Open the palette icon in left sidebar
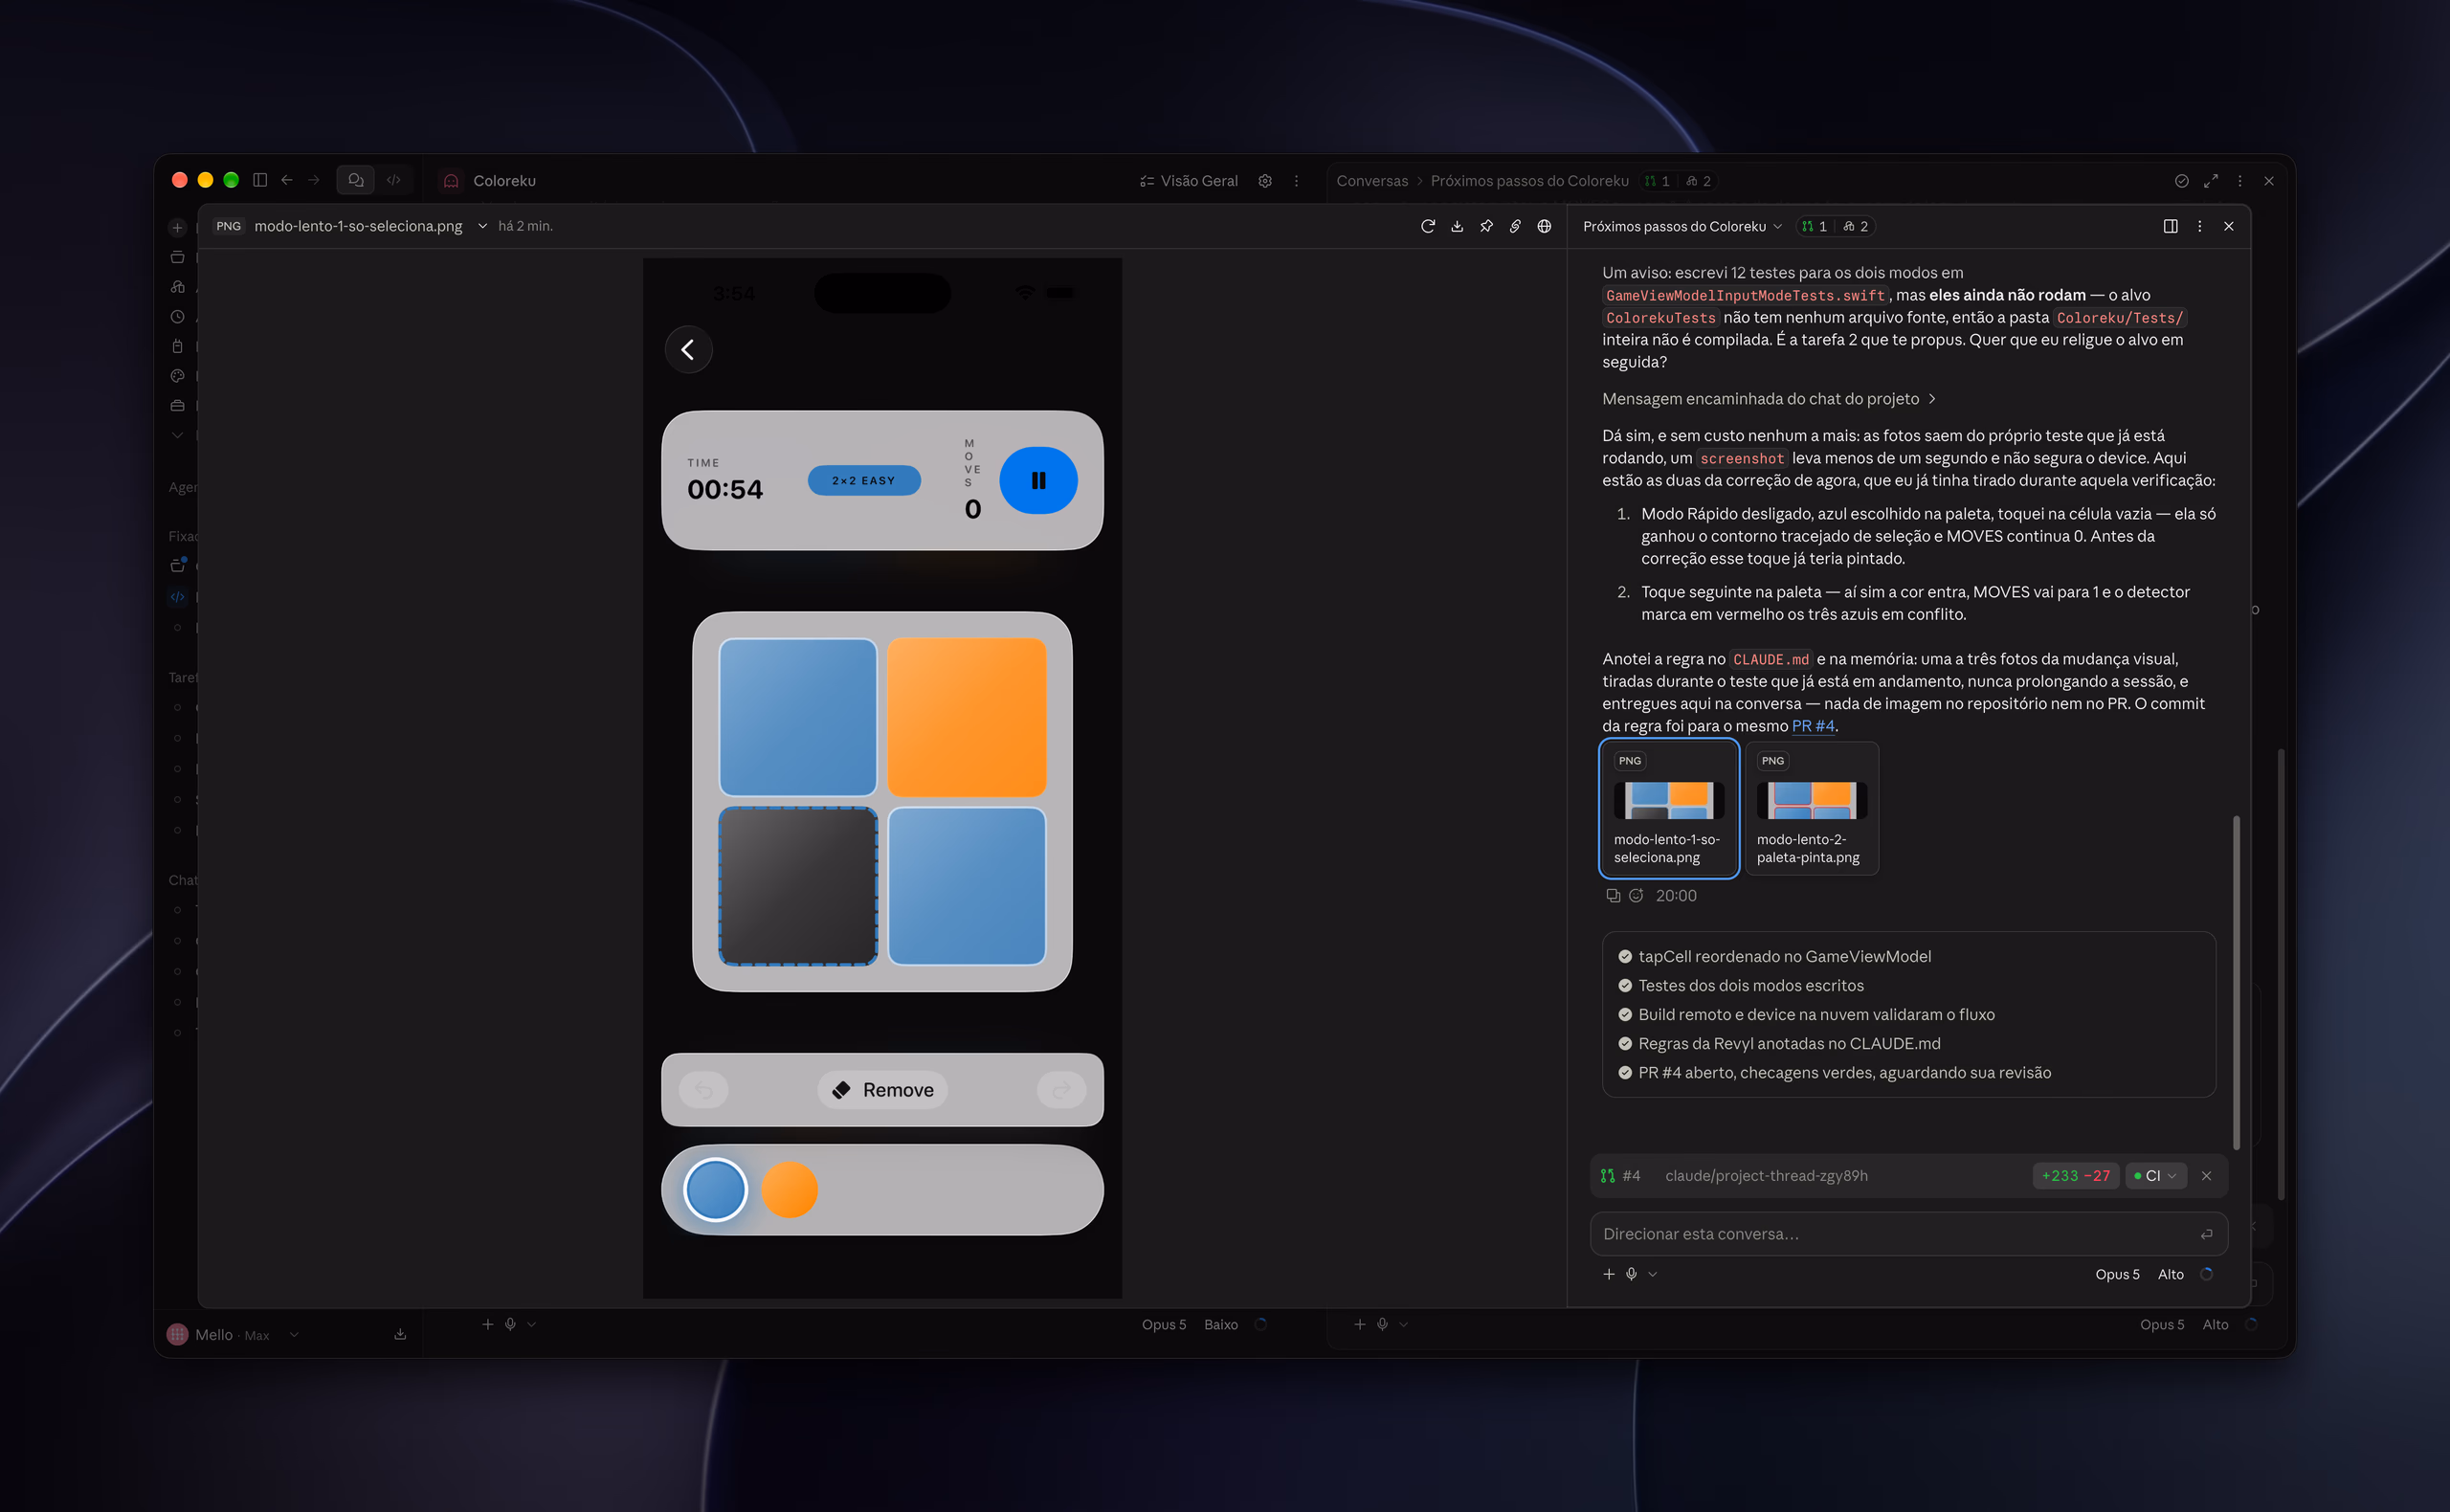This screenshot has height=1512, width=2450. click(177, 376)
